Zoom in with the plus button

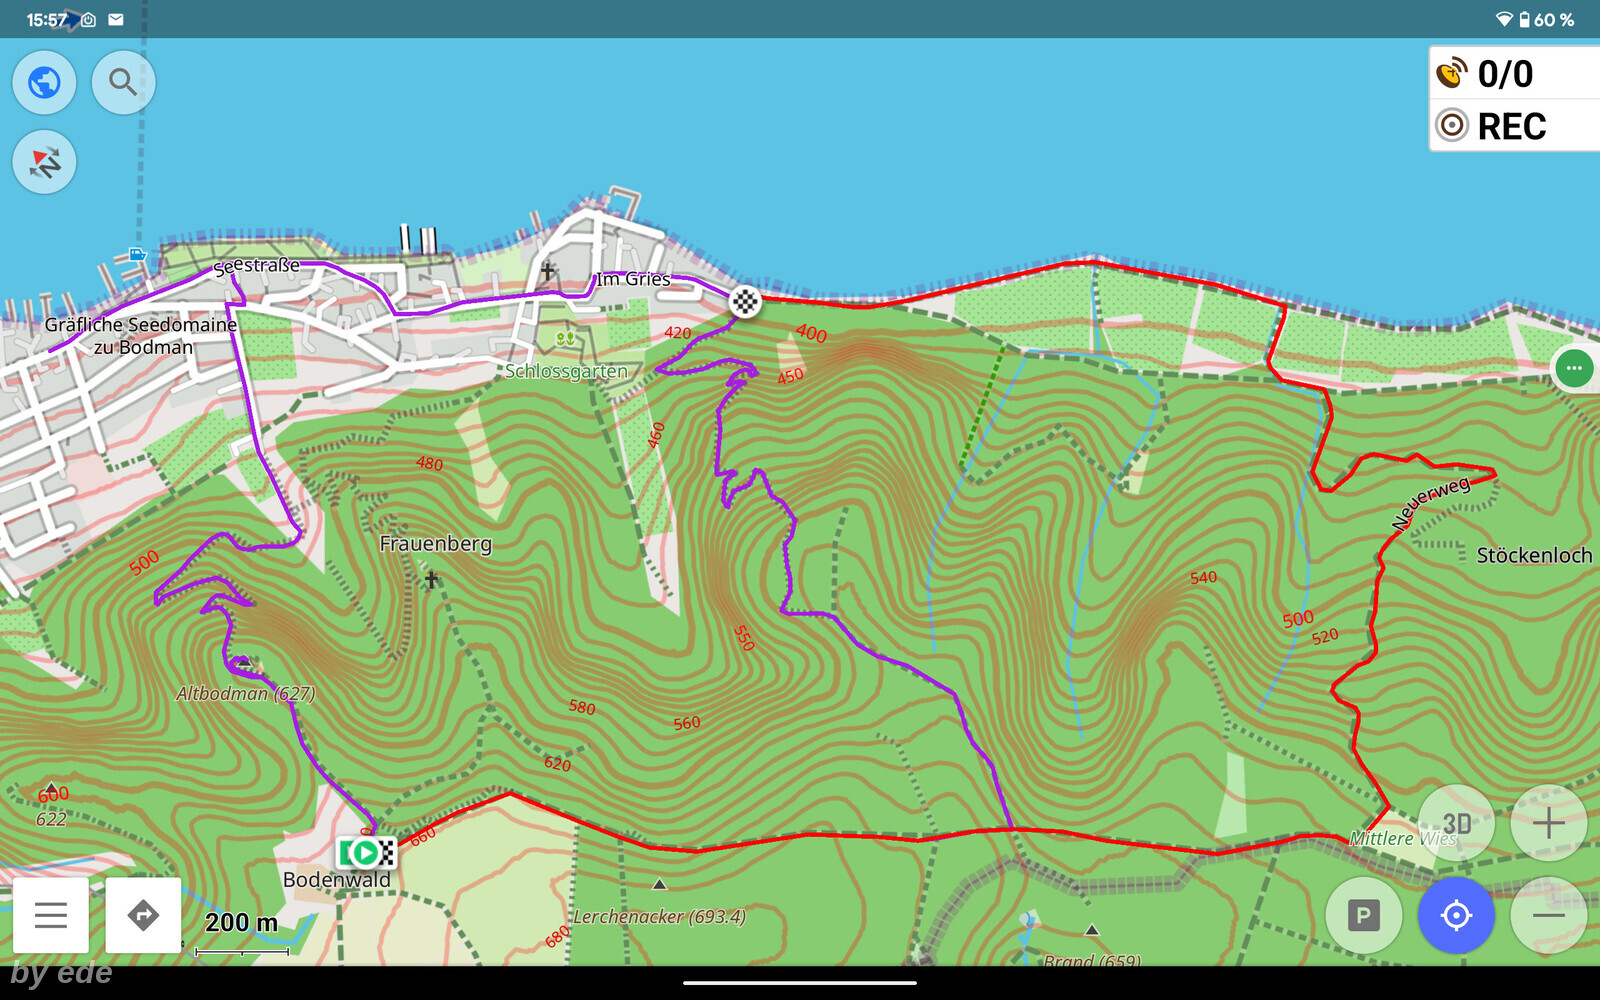click(x=1548, y=823)
